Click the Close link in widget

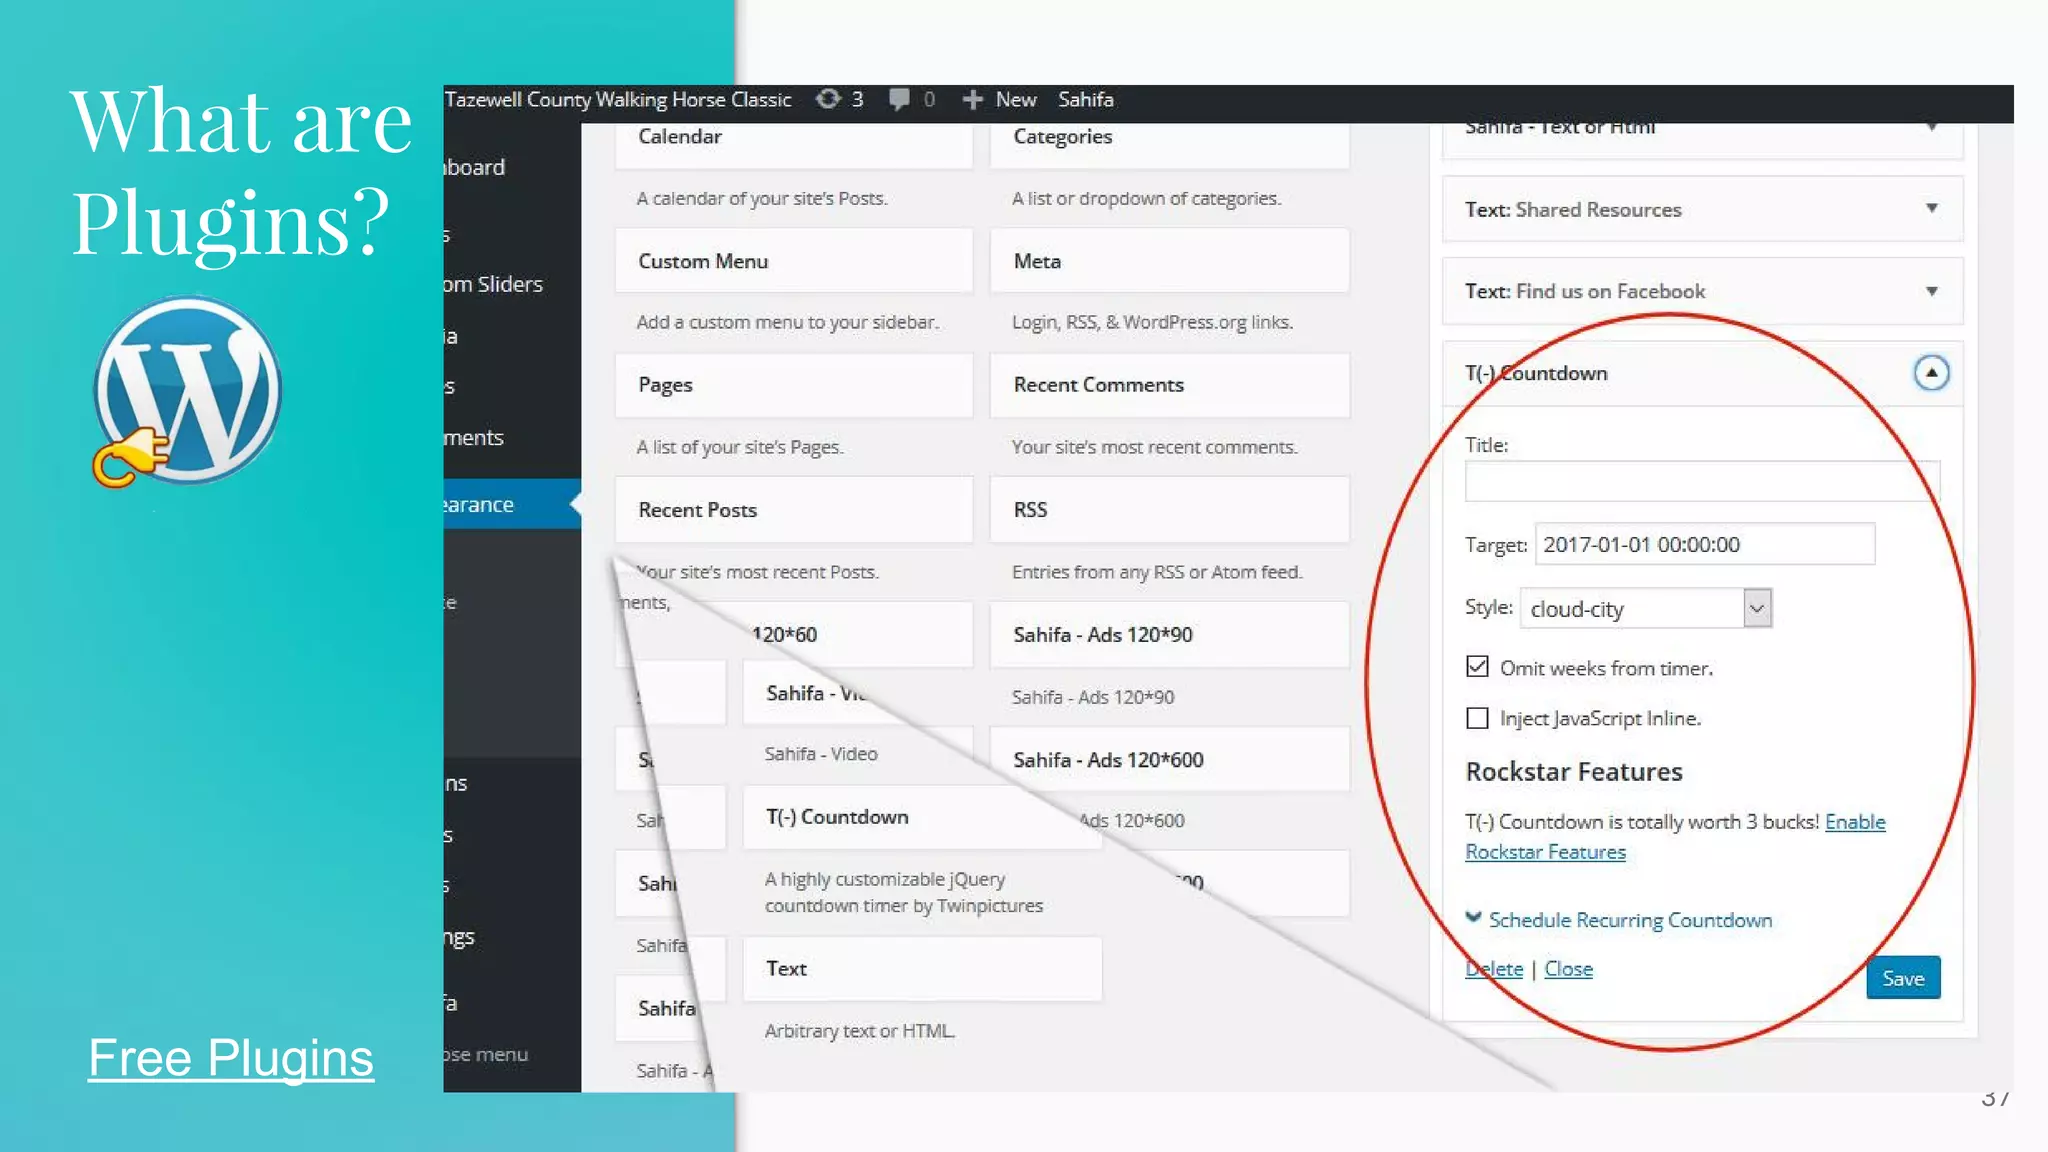coord(1568,968)
